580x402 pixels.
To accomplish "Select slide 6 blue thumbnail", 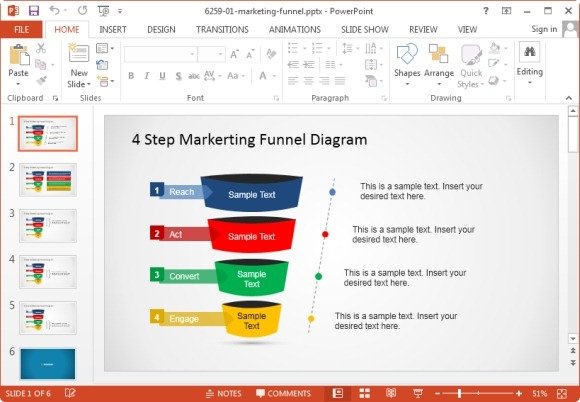I will pyautogui.click(x=48, y=364).
